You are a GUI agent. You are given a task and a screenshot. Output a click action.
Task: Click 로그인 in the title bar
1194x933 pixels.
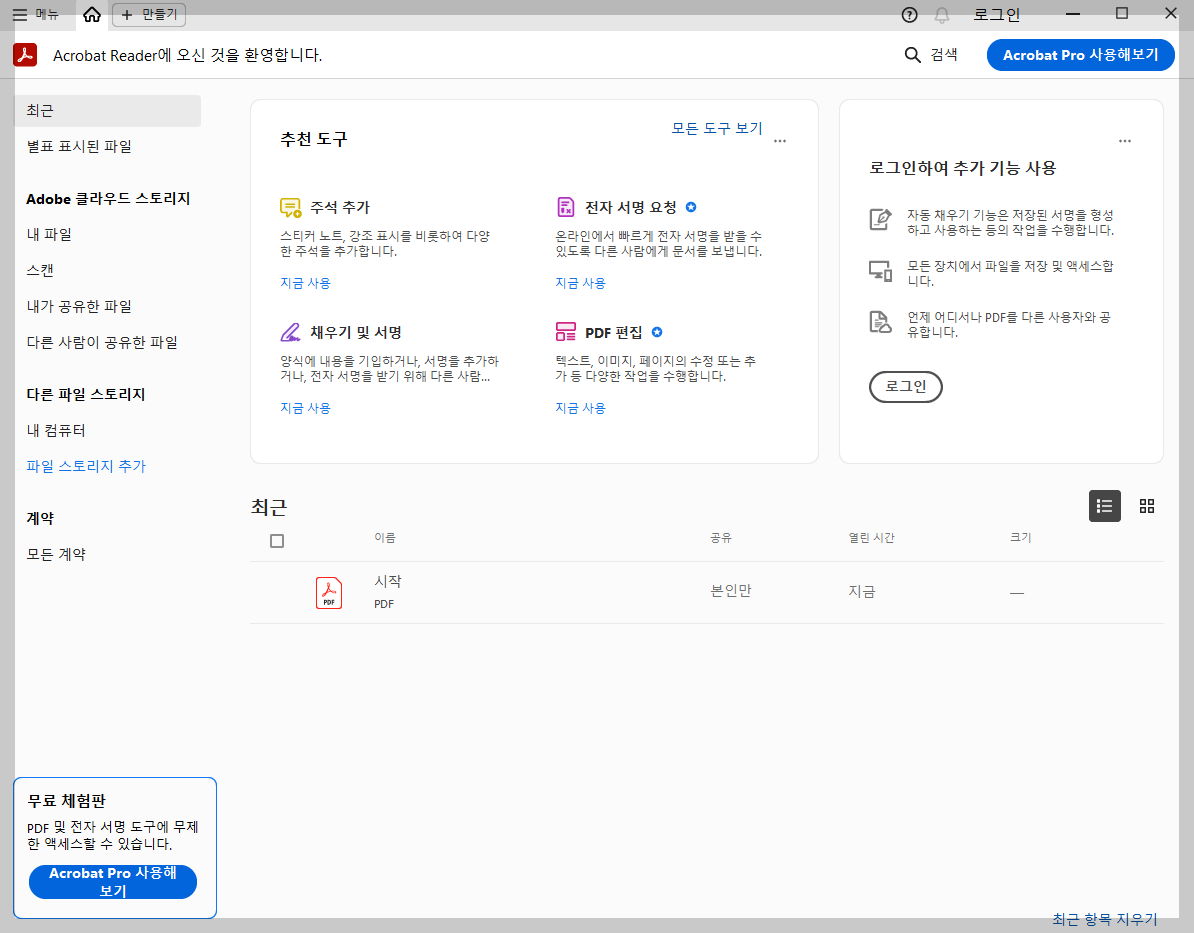996,14
